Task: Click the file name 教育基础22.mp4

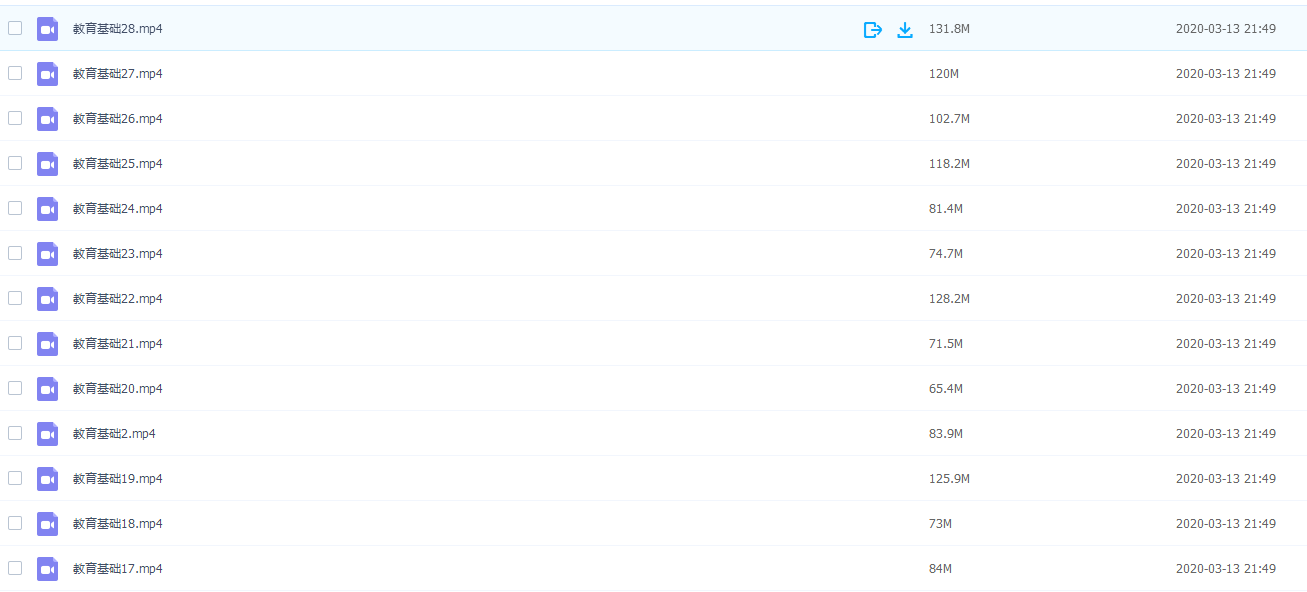Action: coord(118,299)
